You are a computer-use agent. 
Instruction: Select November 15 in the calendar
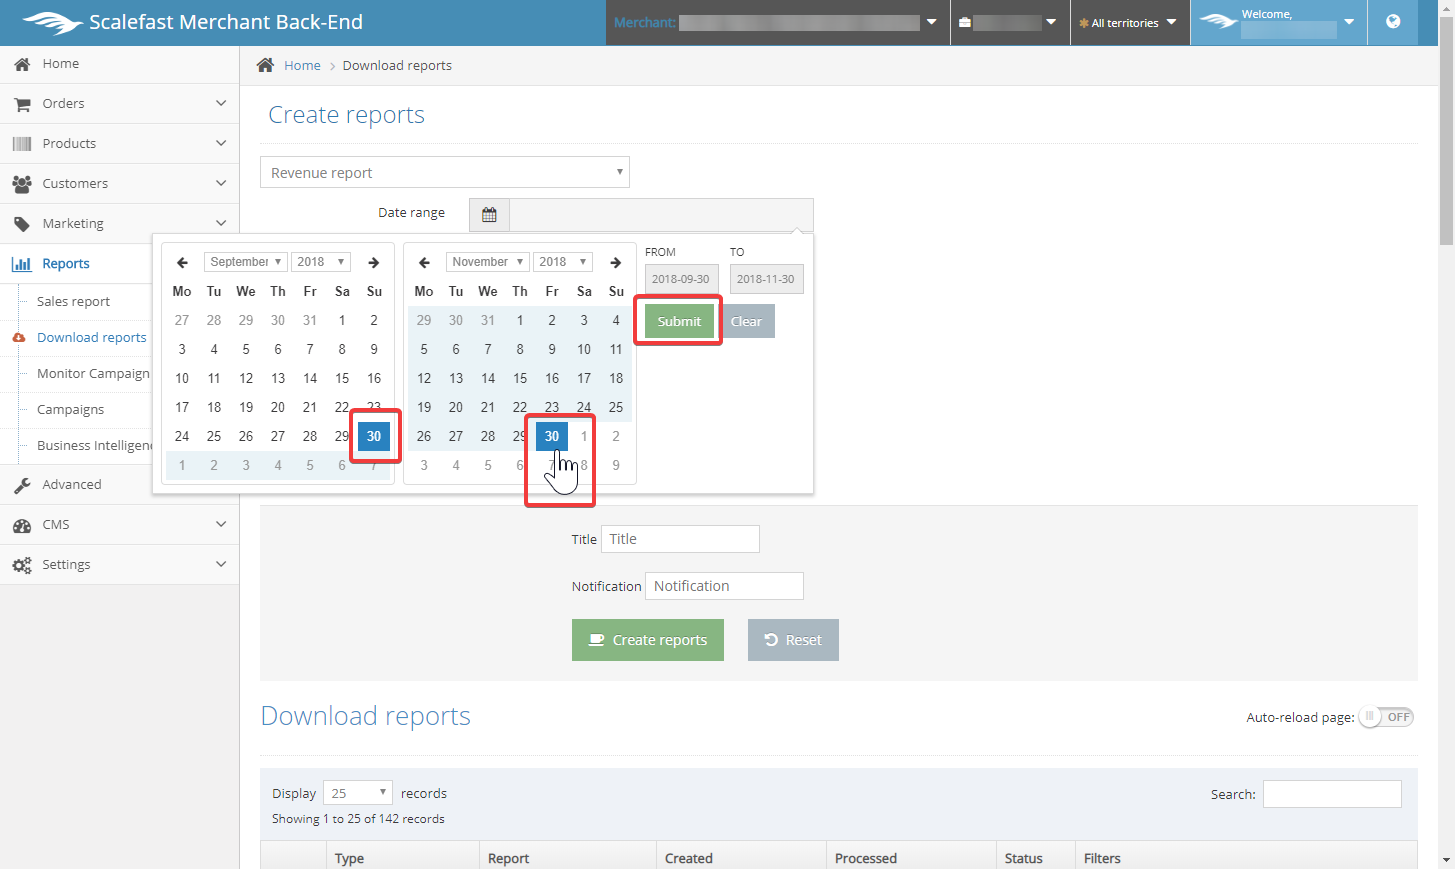coord(520,379)
